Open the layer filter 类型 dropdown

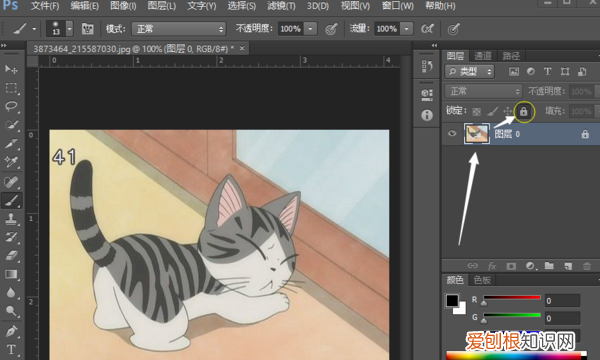(469, 72)
